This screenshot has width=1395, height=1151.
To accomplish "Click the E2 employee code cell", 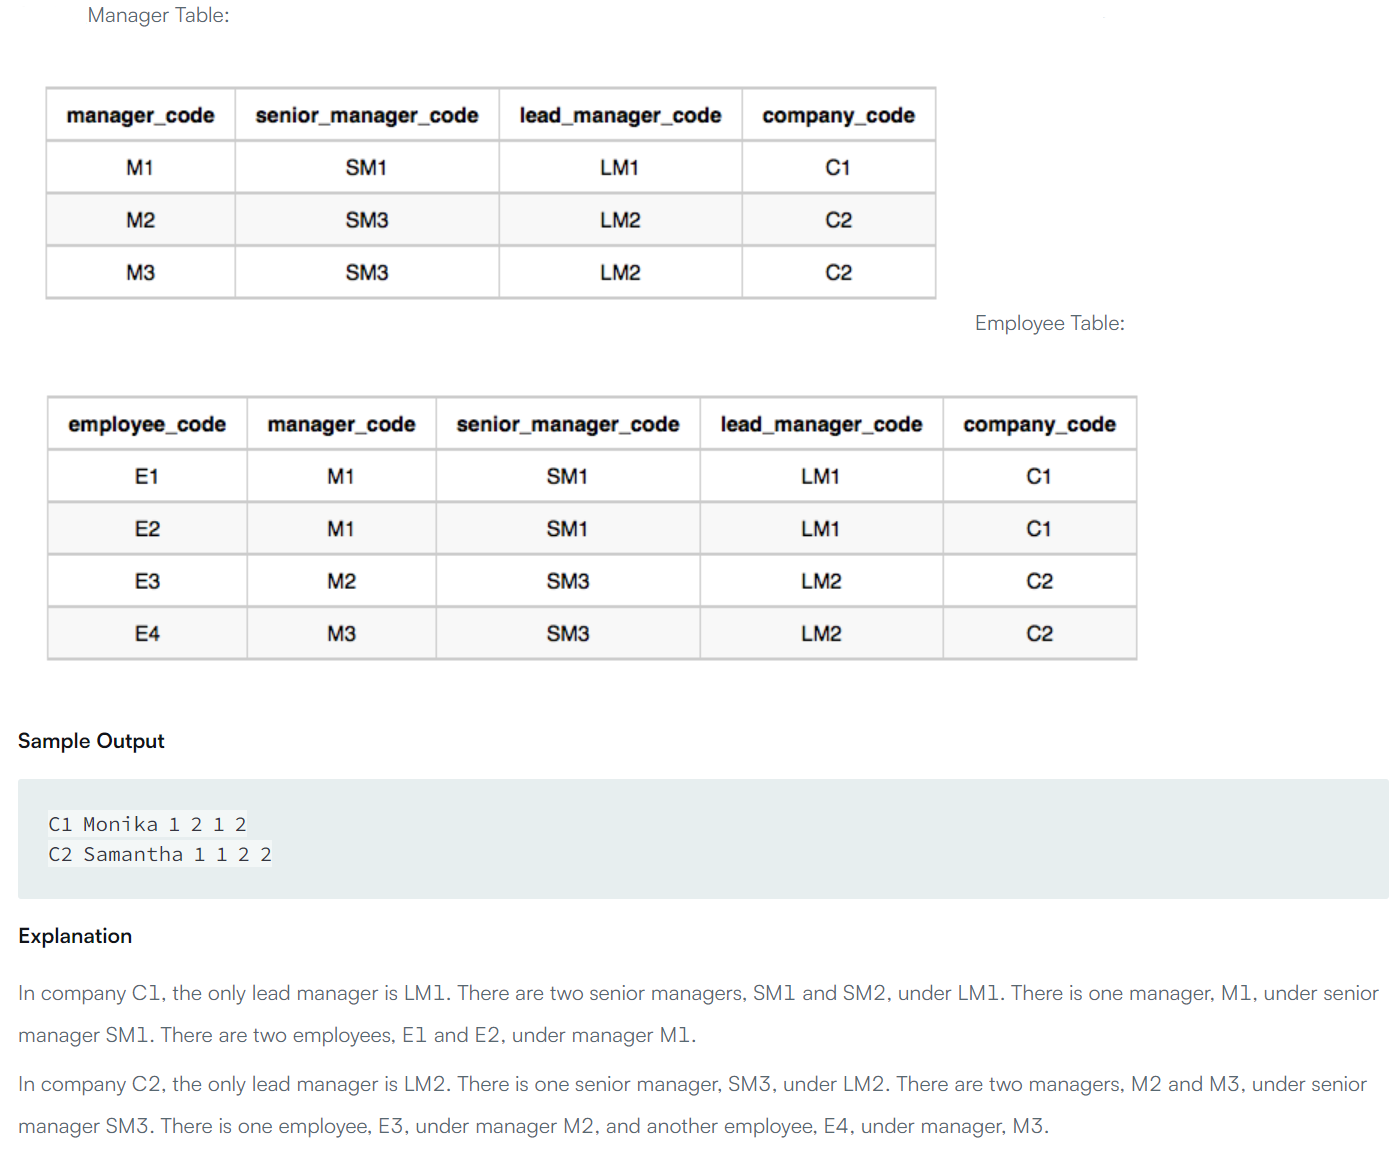I will coord(147,528).
